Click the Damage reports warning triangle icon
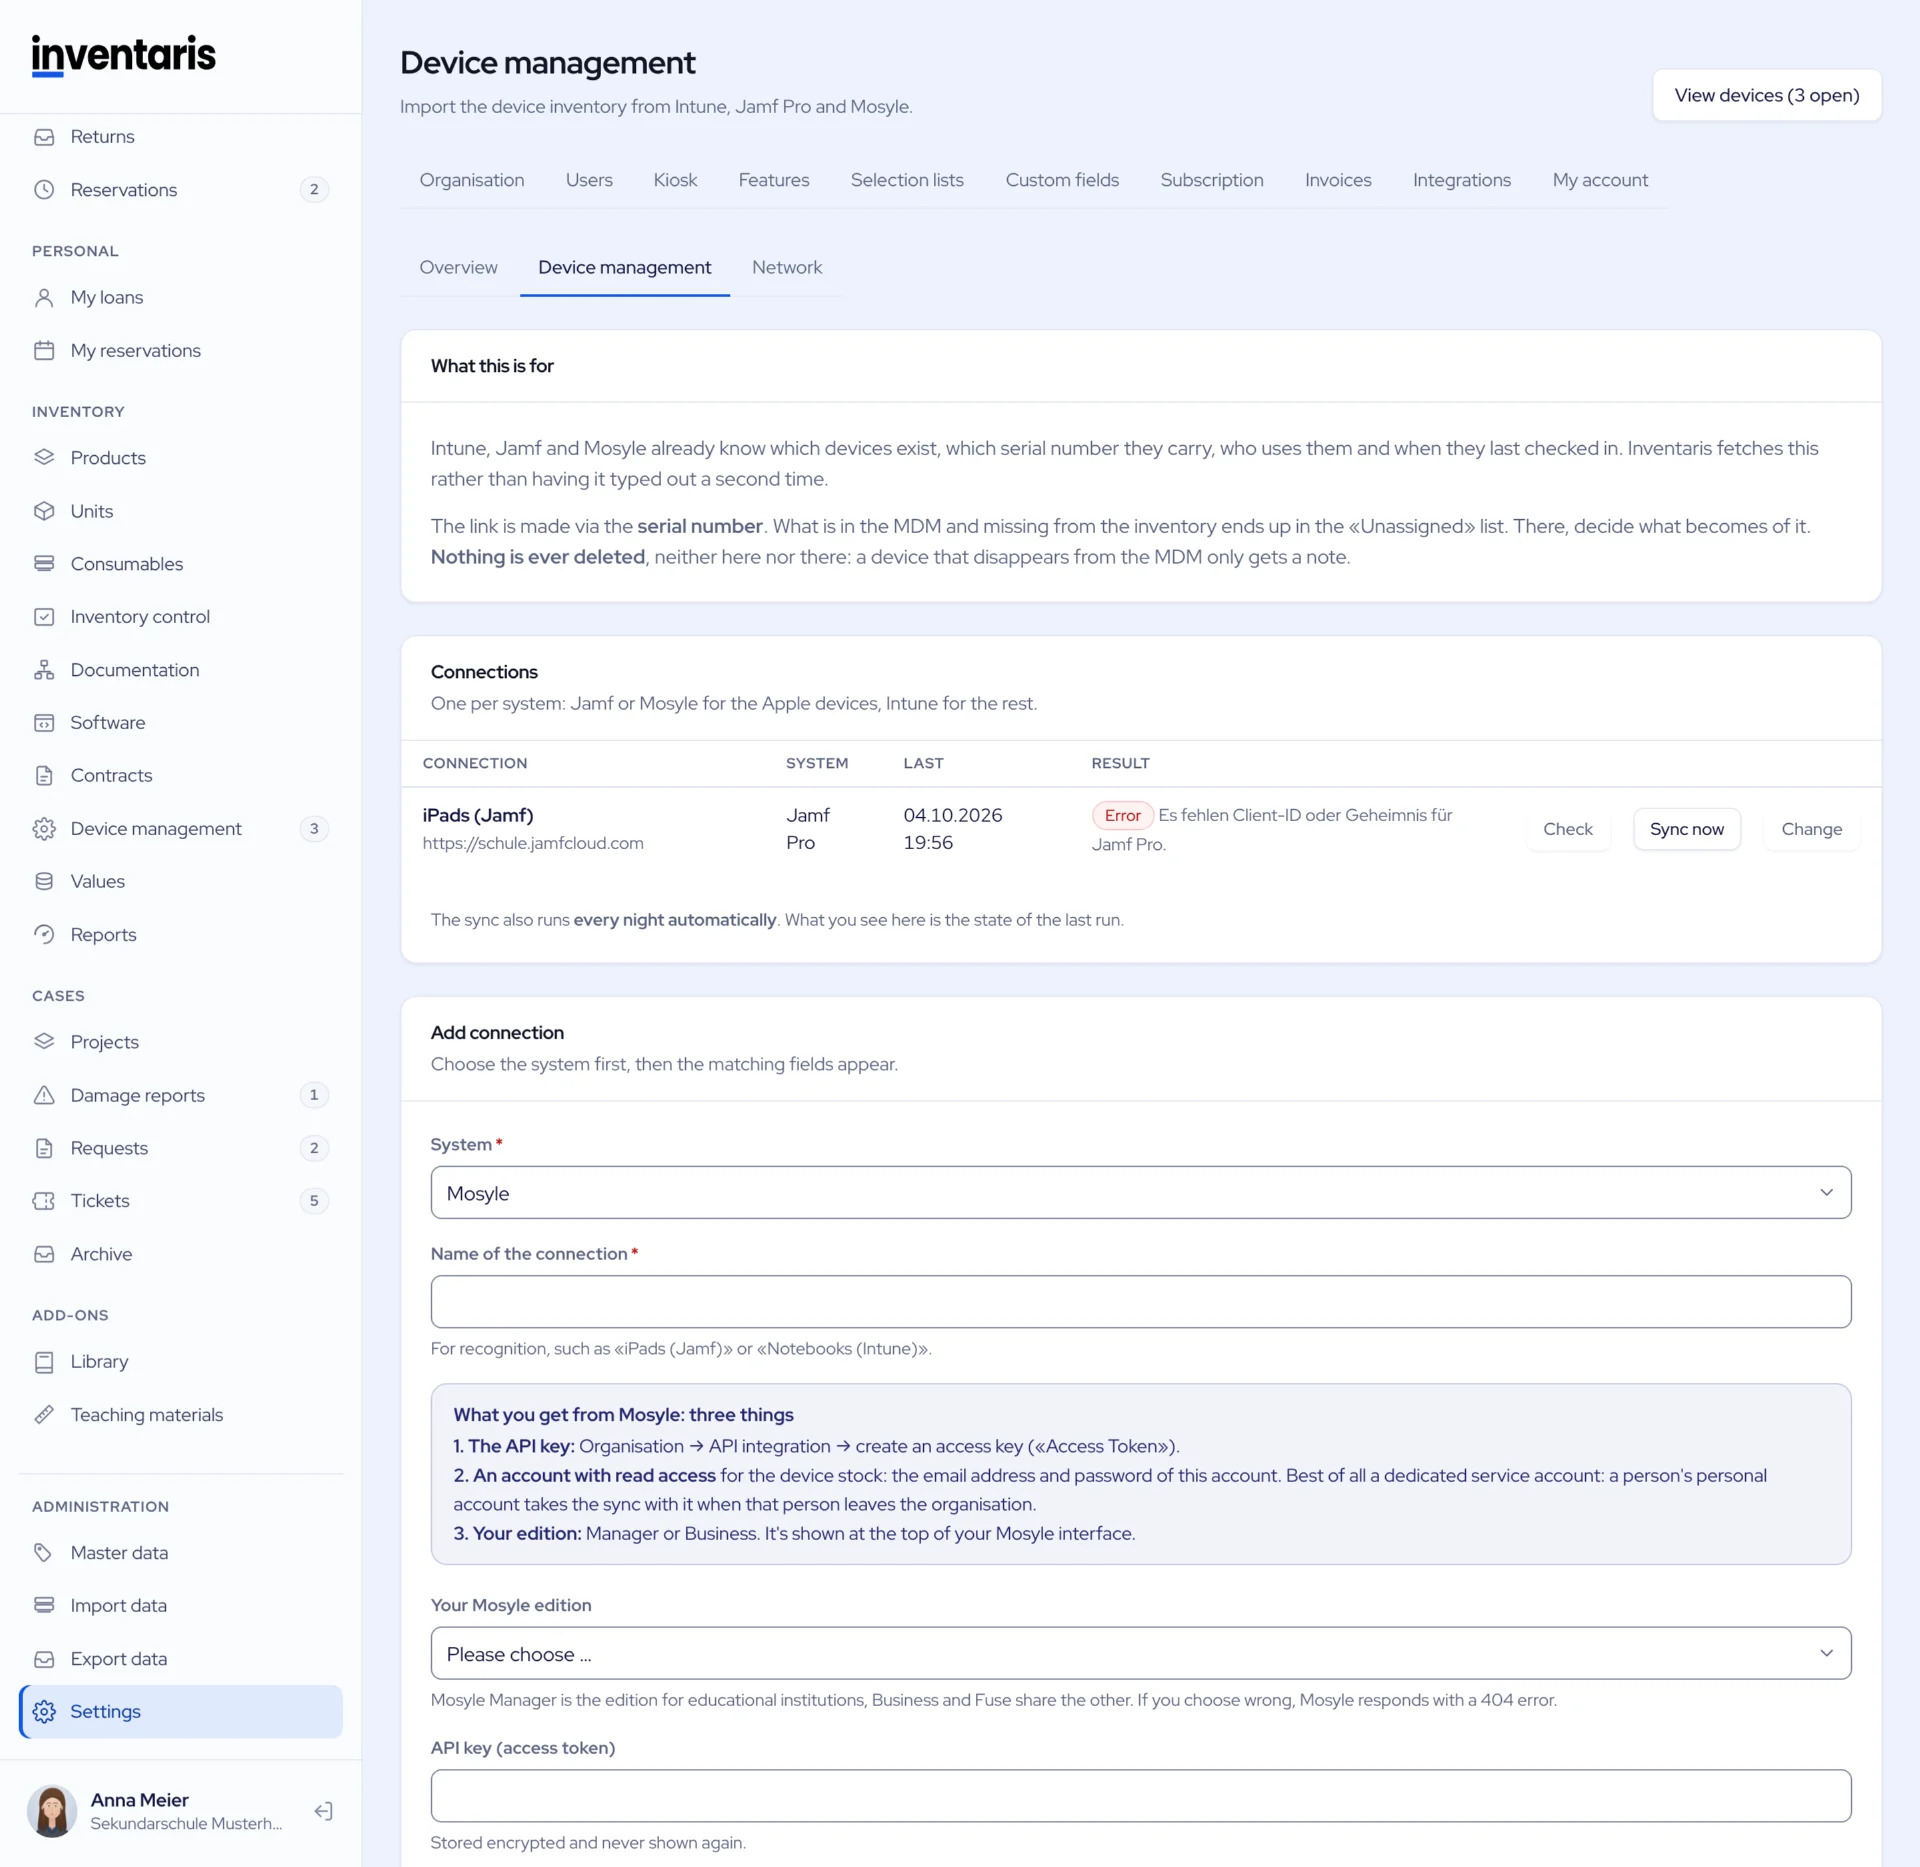The width and height of the screenshot is (1920, 1867). click(44, 1095)
